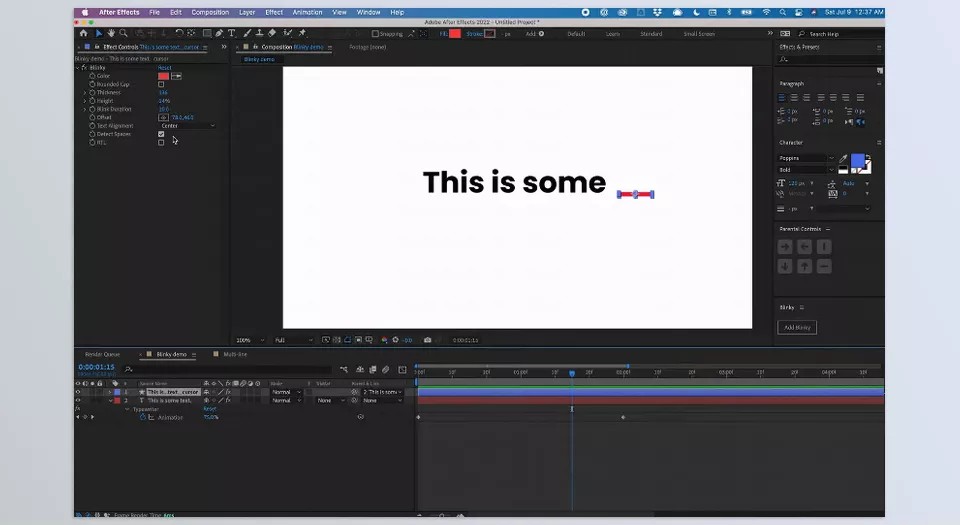
Task: Click the up arrow in Parental Controls
Action: coord(804,266)
